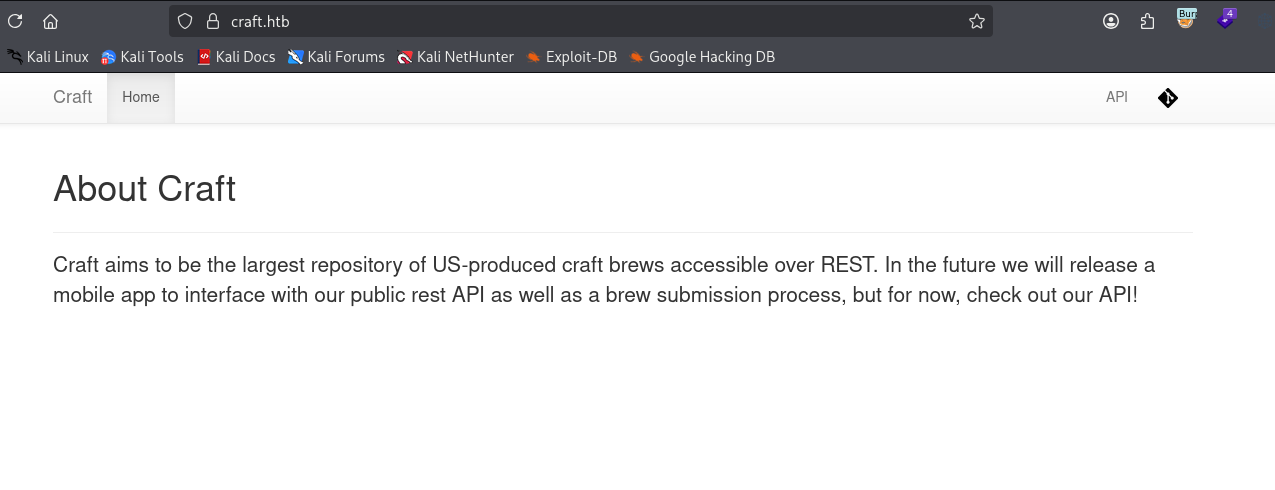Open Firefox account icon

point(1111,21)
